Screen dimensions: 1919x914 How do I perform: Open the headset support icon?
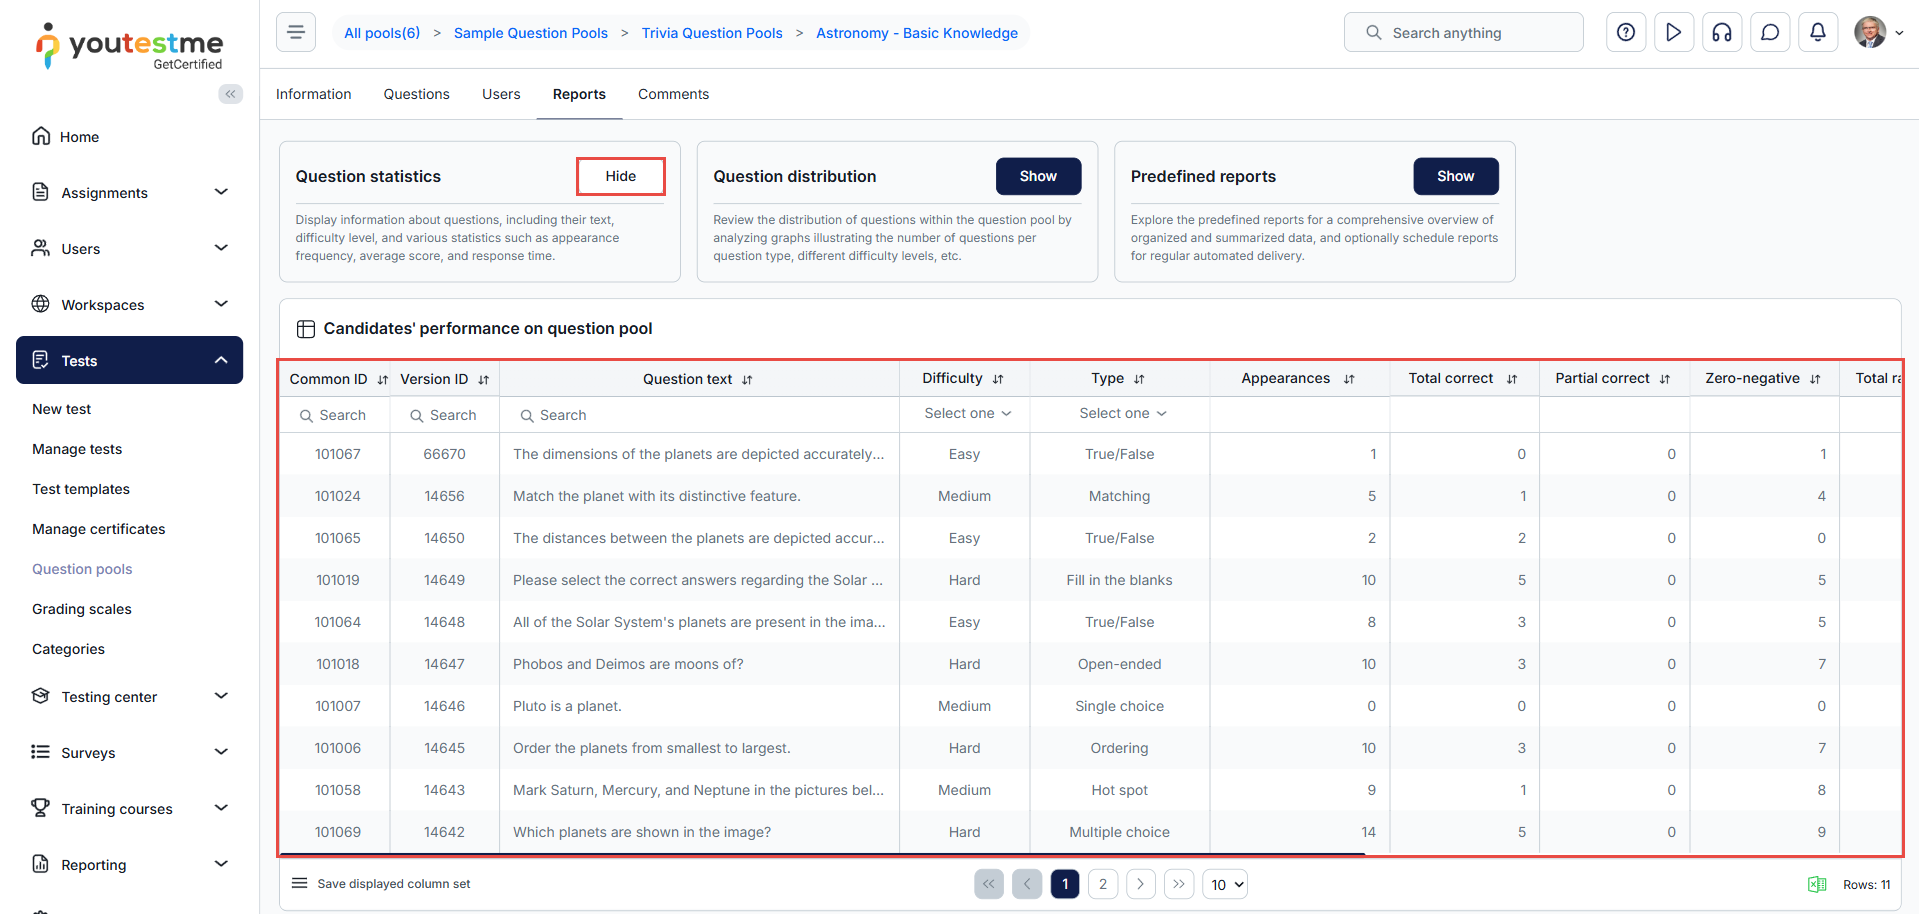(1721, 33)
